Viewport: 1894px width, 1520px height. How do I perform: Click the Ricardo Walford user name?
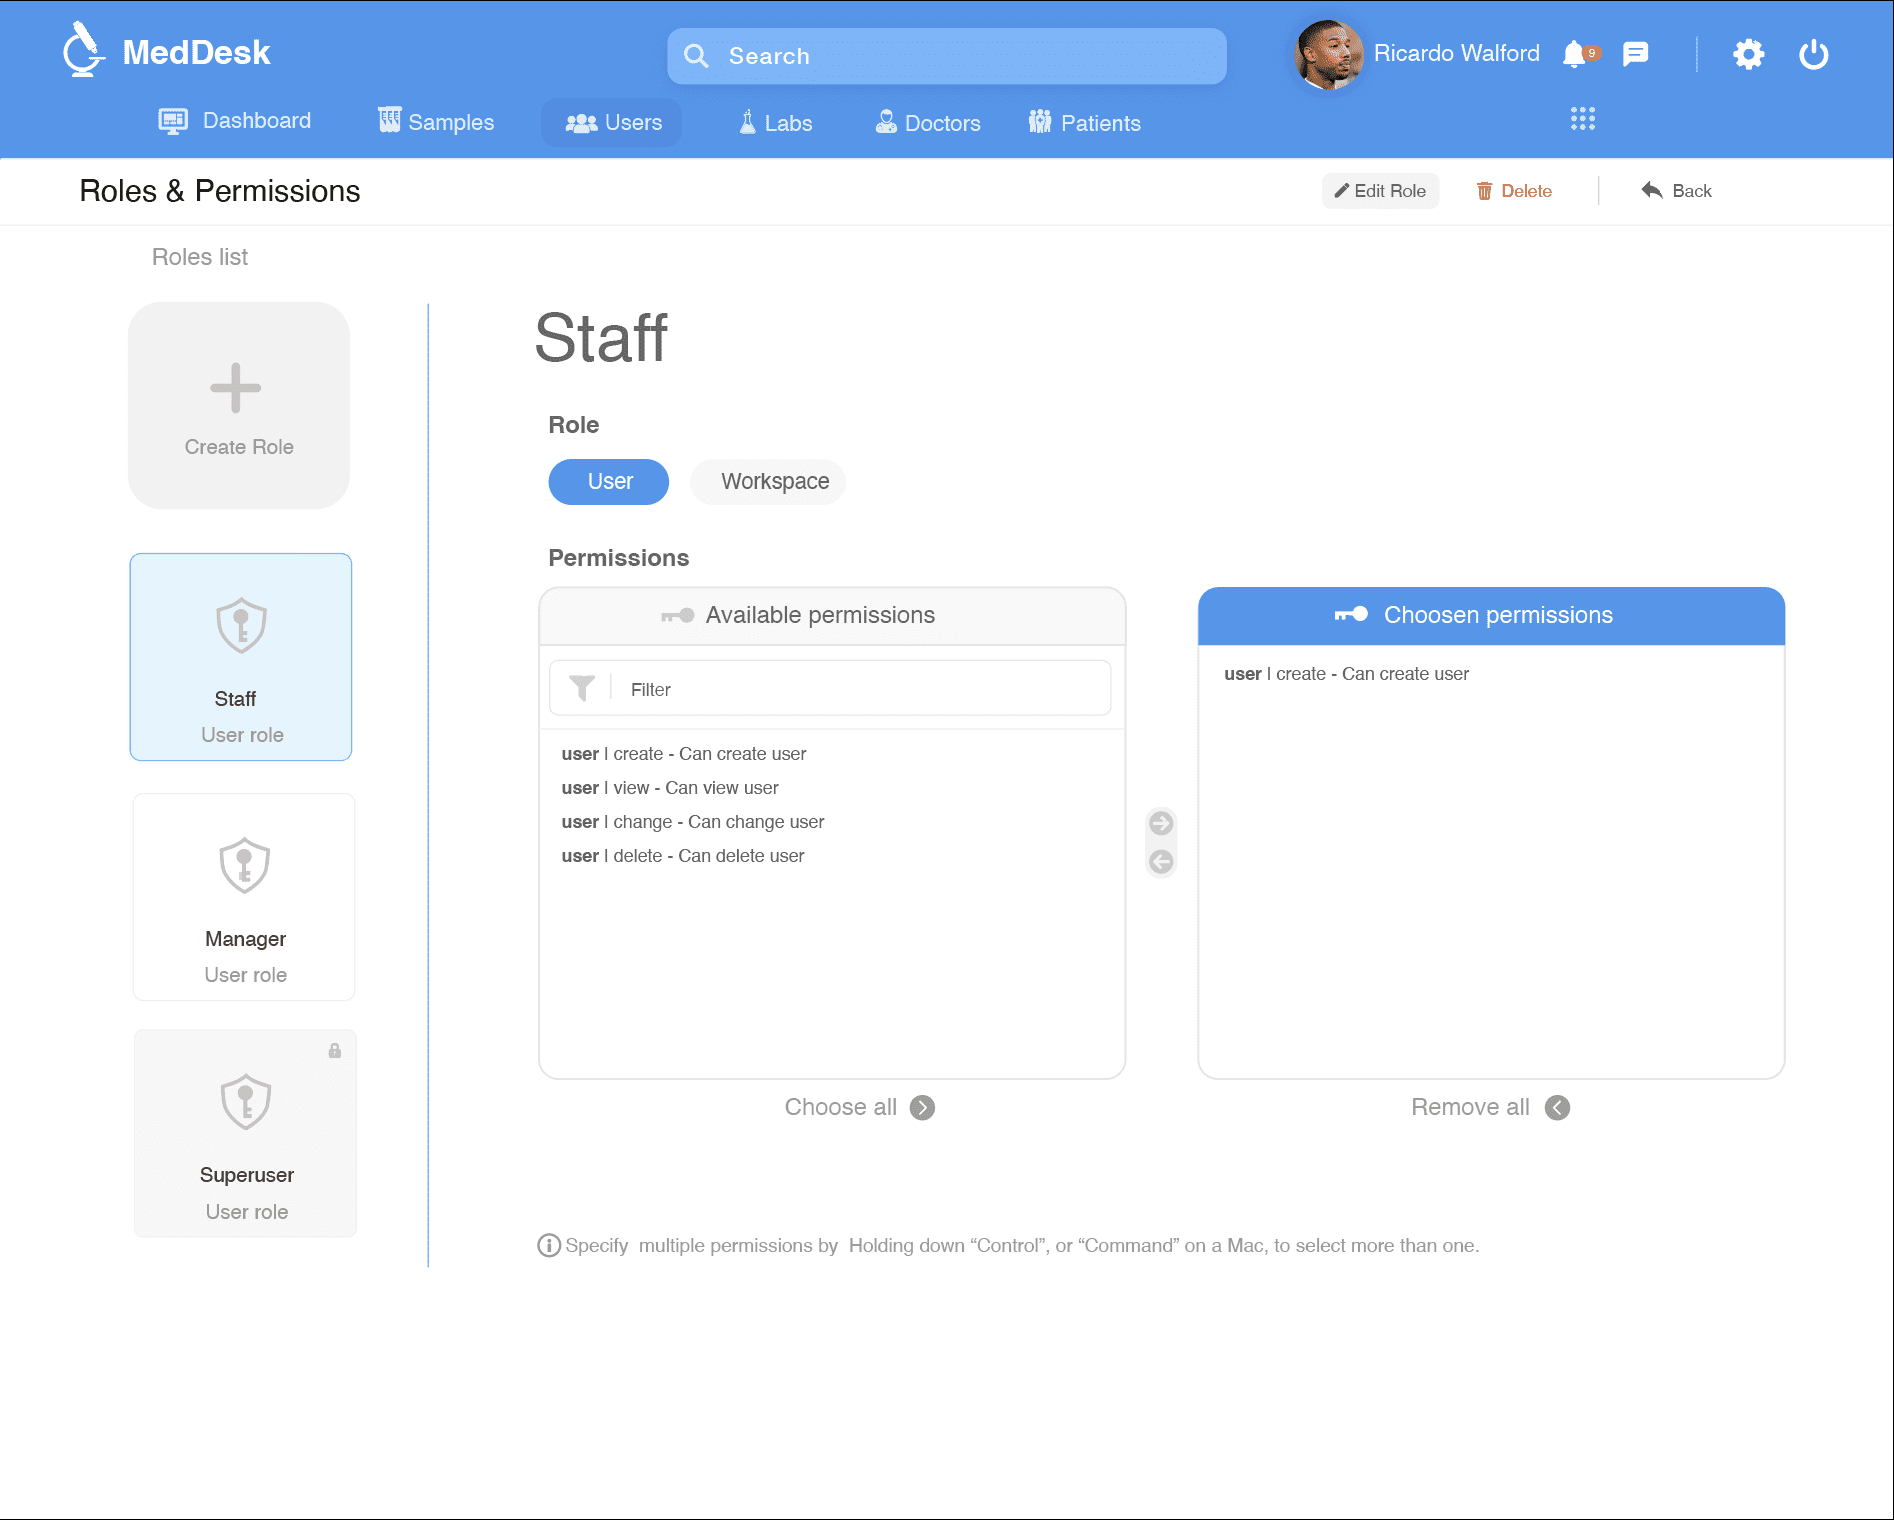click(1456, 53)
